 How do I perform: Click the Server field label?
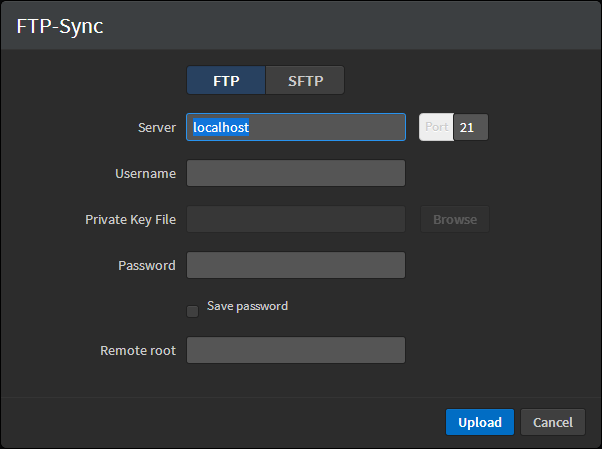tap(157, 128)
